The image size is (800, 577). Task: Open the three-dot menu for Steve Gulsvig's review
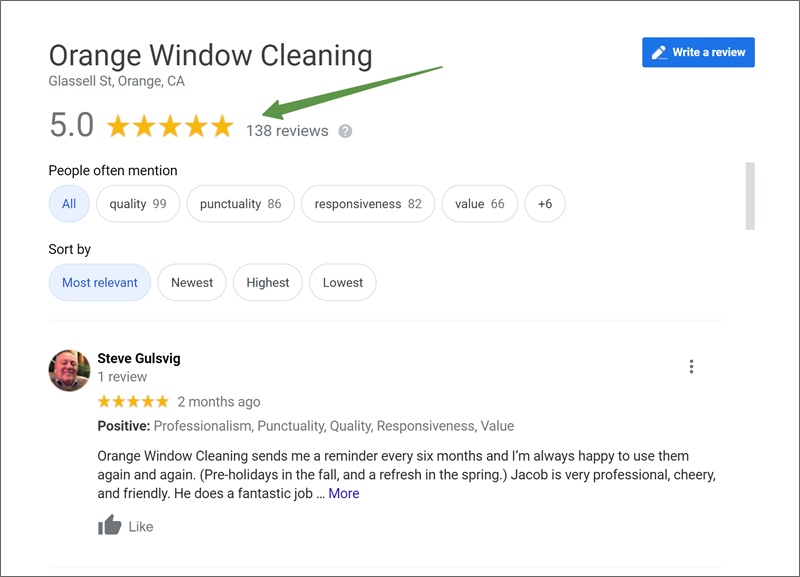coord(691,366)
